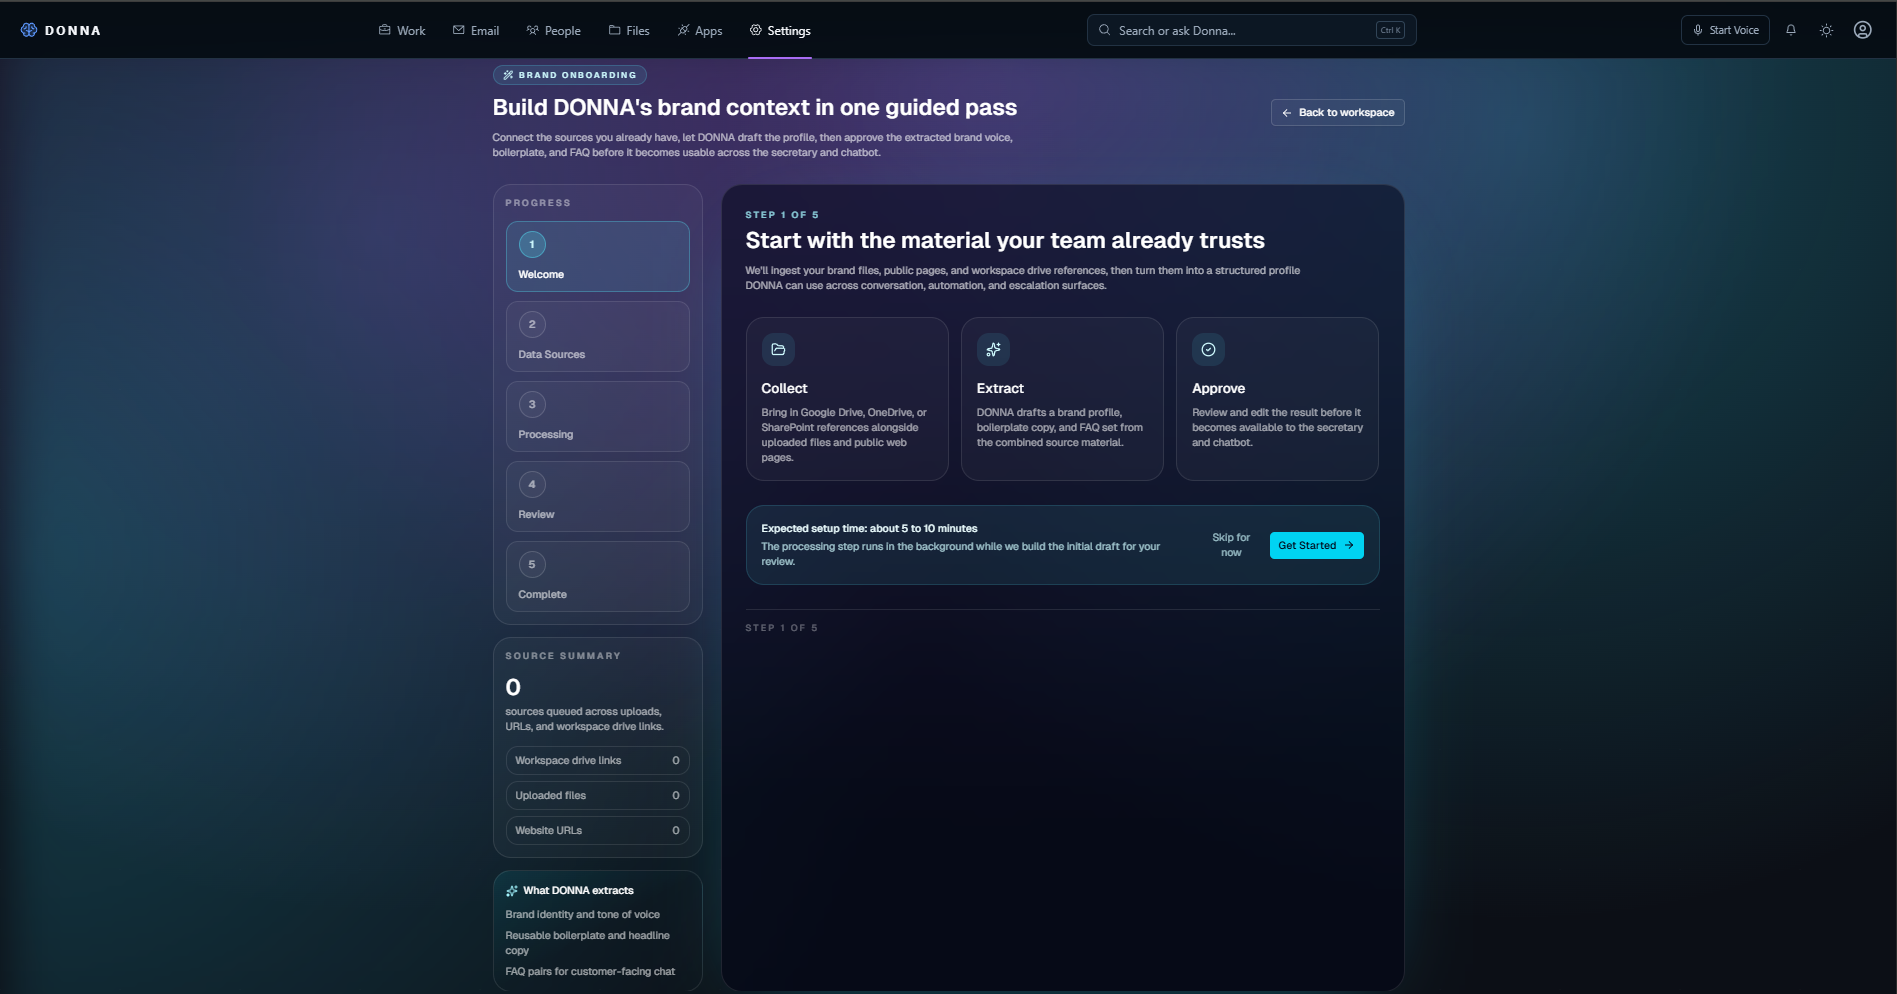This screenshot has width=1897, height=994.
Task: Click the Apps icon in nav
Action: pyautogui.click(x=683, y=30)
